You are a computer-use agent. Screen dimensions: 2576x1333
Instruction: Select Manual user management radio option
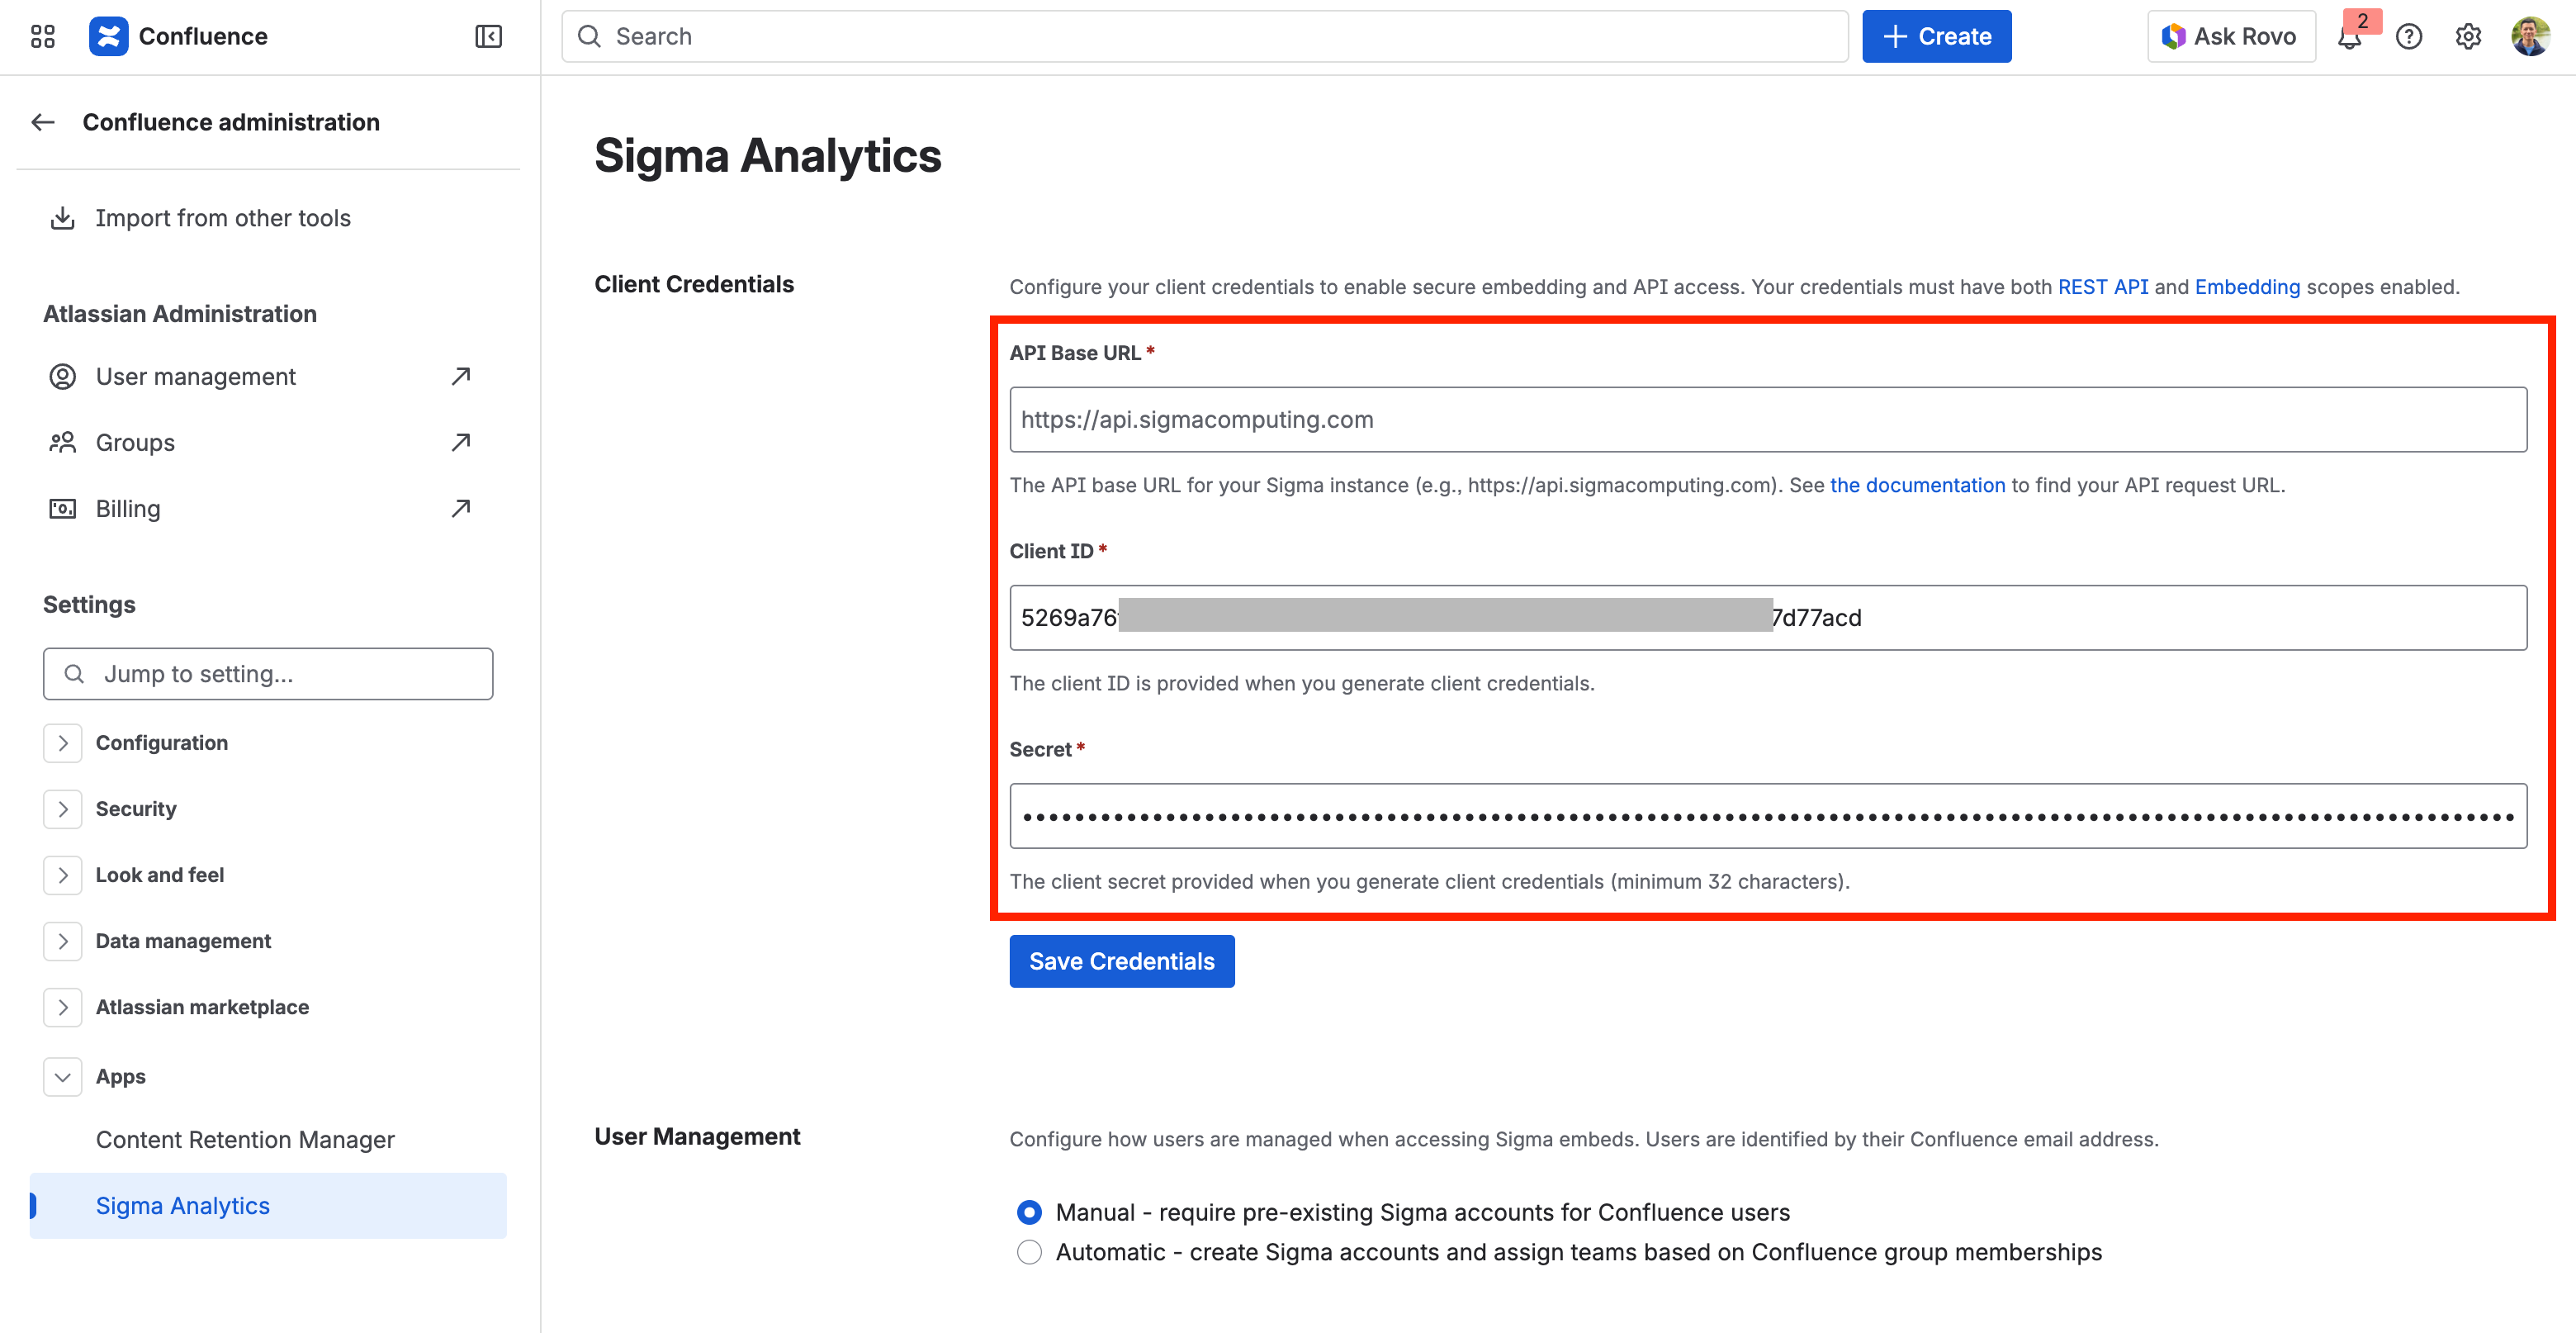[x=1029, y=1212]
